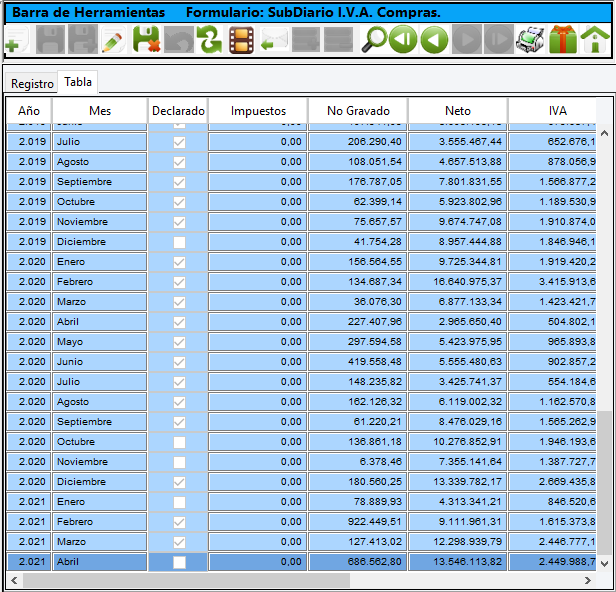Switch to the Registro tab
Image resolution: width=616 pixels, height=592 pixels.
point(32,84)
